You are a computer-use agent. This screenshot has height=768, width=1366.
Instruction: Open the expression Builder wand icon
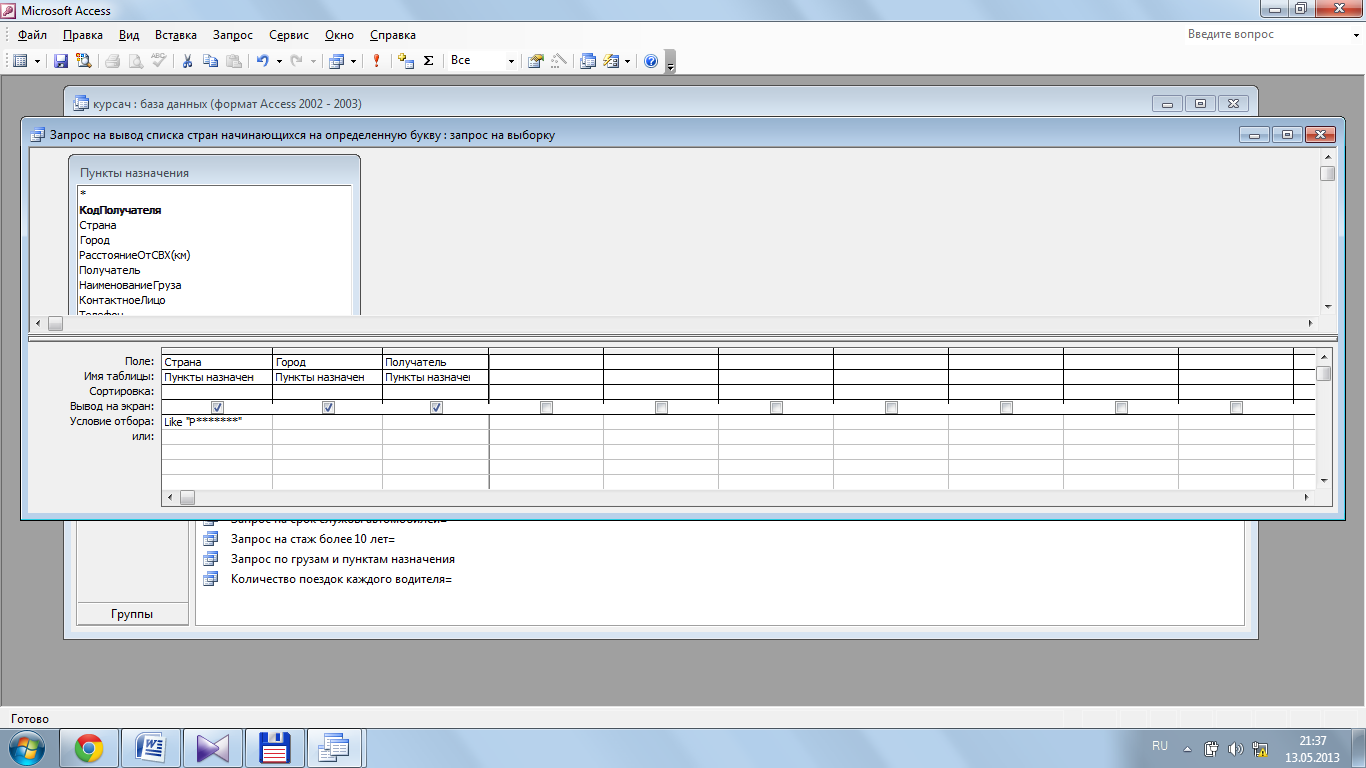[558, 61]
